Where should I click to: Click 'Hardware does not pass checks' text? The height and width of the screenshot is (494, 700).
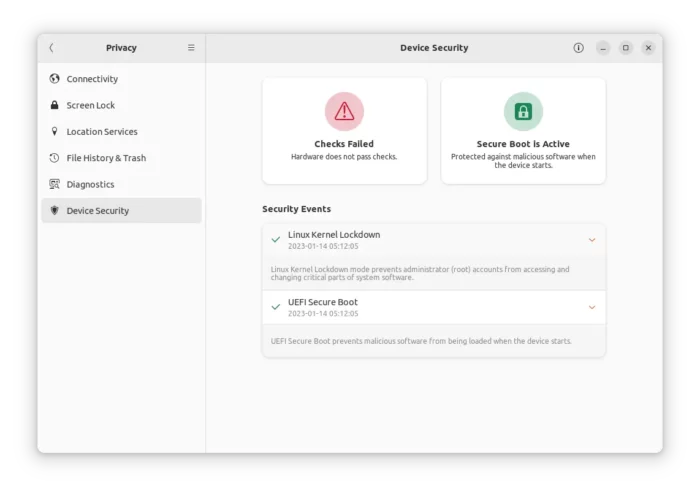coord(344,157)
